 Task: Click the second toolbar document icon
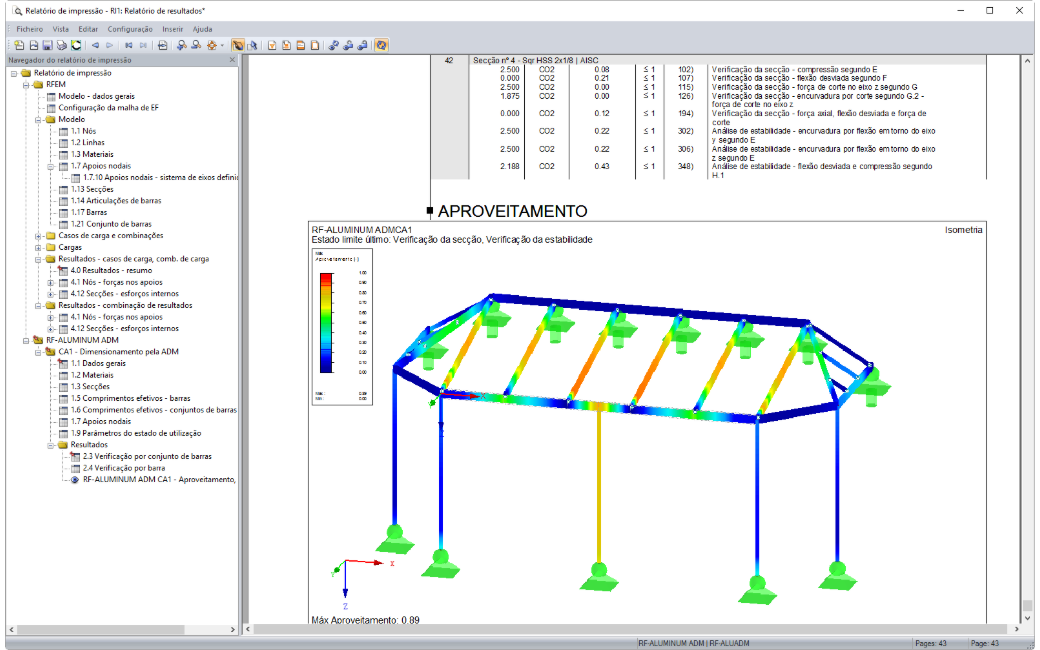point(33,45)
